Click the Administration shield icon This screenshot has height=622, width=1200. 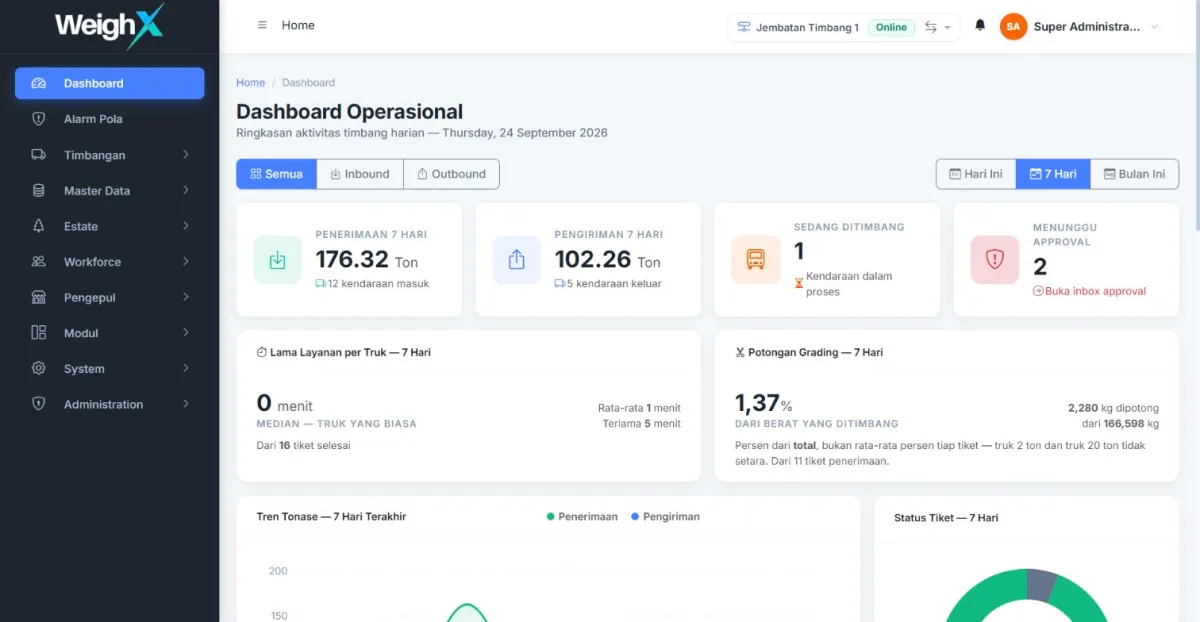39,404
